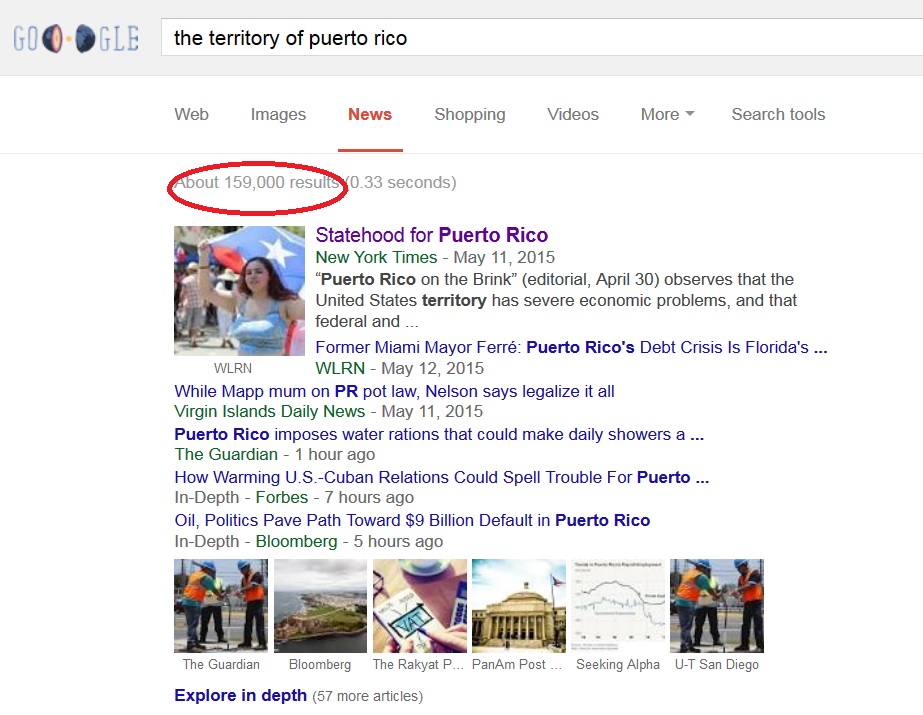
Task: Click 'Explore in depth' link
Action: pyautogui.click(x=240, y=696)
